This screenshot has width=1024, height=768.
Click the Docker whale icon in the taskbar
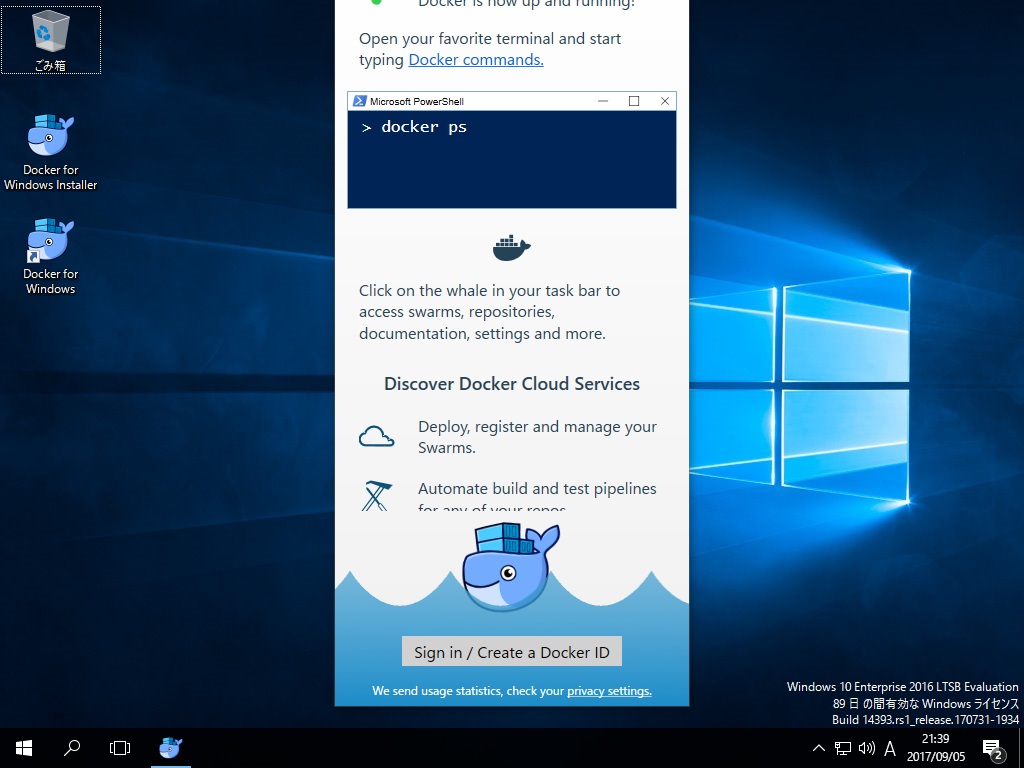pyautogui.click(x=170, y=748)
